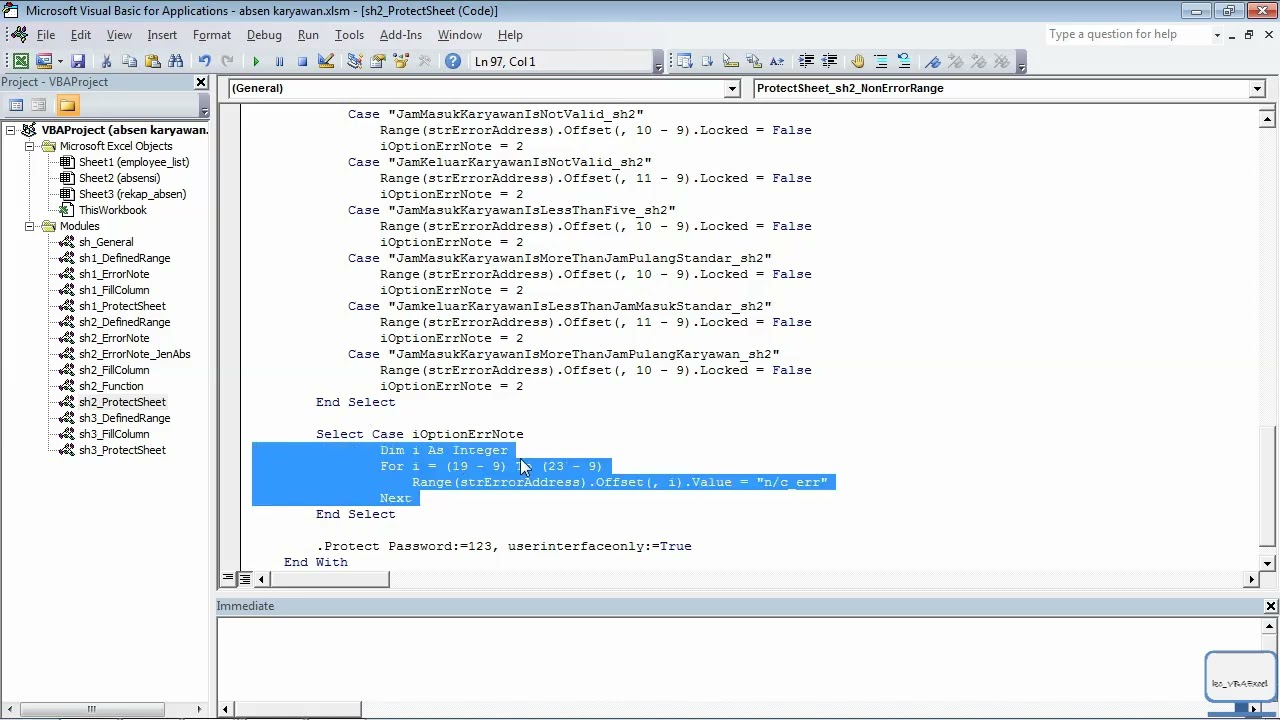
Task: Select ThisWorkbook in project tree
Action: click(x=112, y=210)
